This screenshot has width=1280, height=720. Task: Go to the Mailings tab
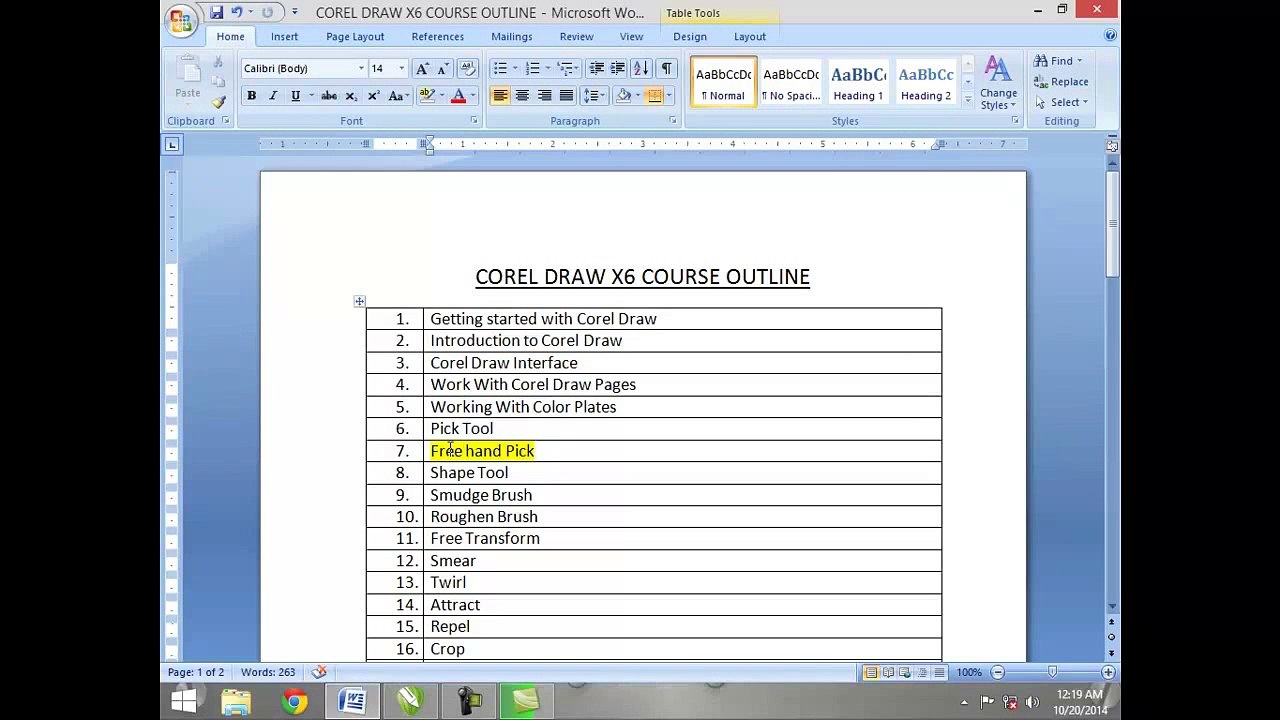click(x=511, y=37)
